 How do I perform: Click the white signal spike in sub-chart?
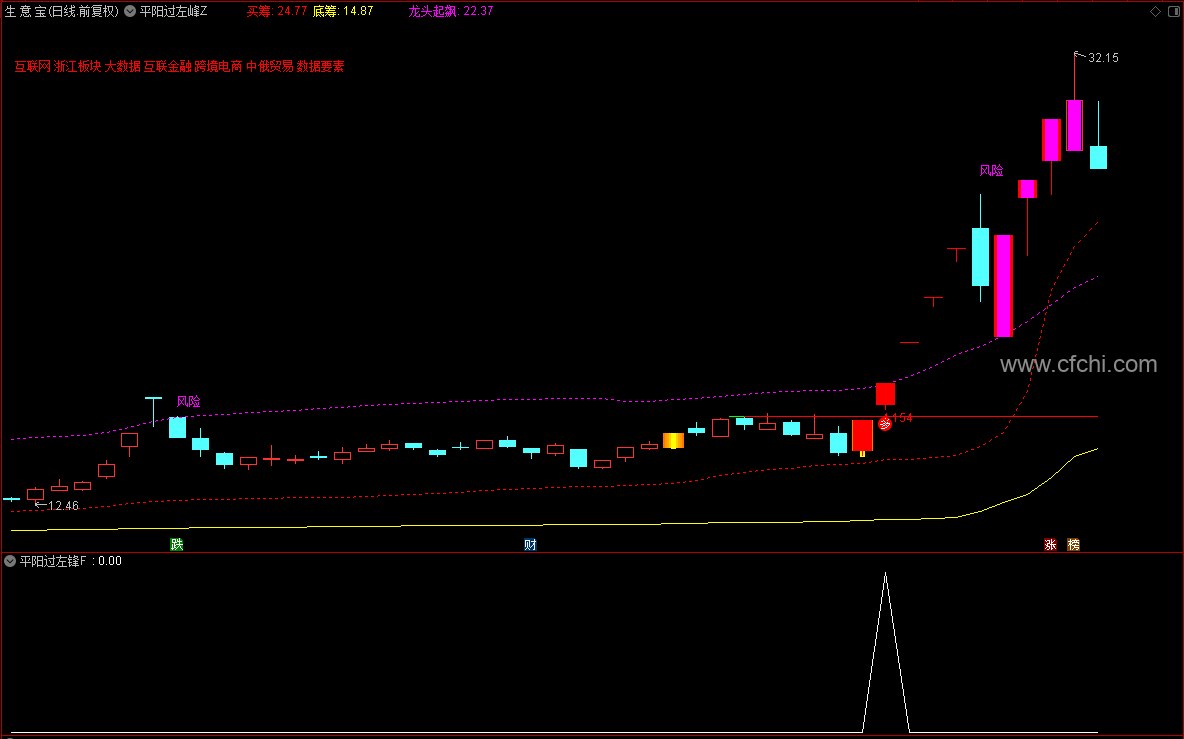point(886,652)
